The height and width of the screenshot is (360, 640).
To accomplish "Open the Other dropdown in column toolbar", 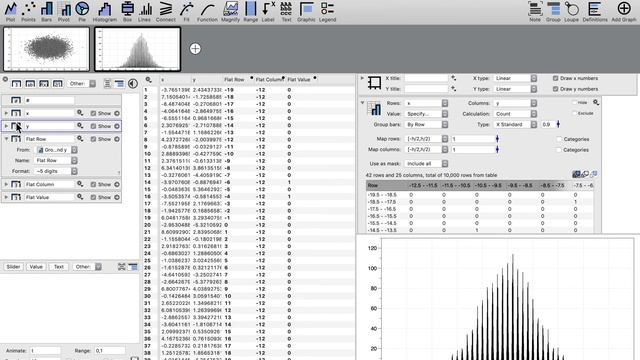I will (81, 84).
